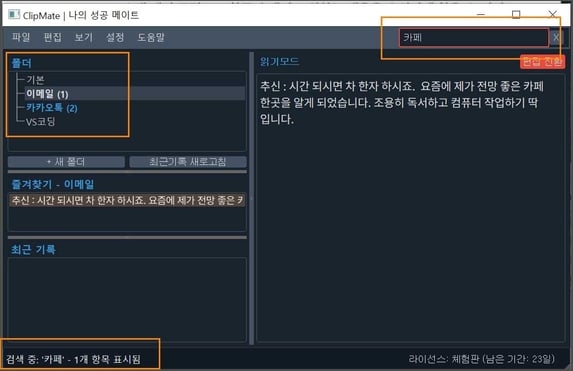Click the 읽기모드 label
This screenshot has width=573, height=371.
(x=279, y=61)
